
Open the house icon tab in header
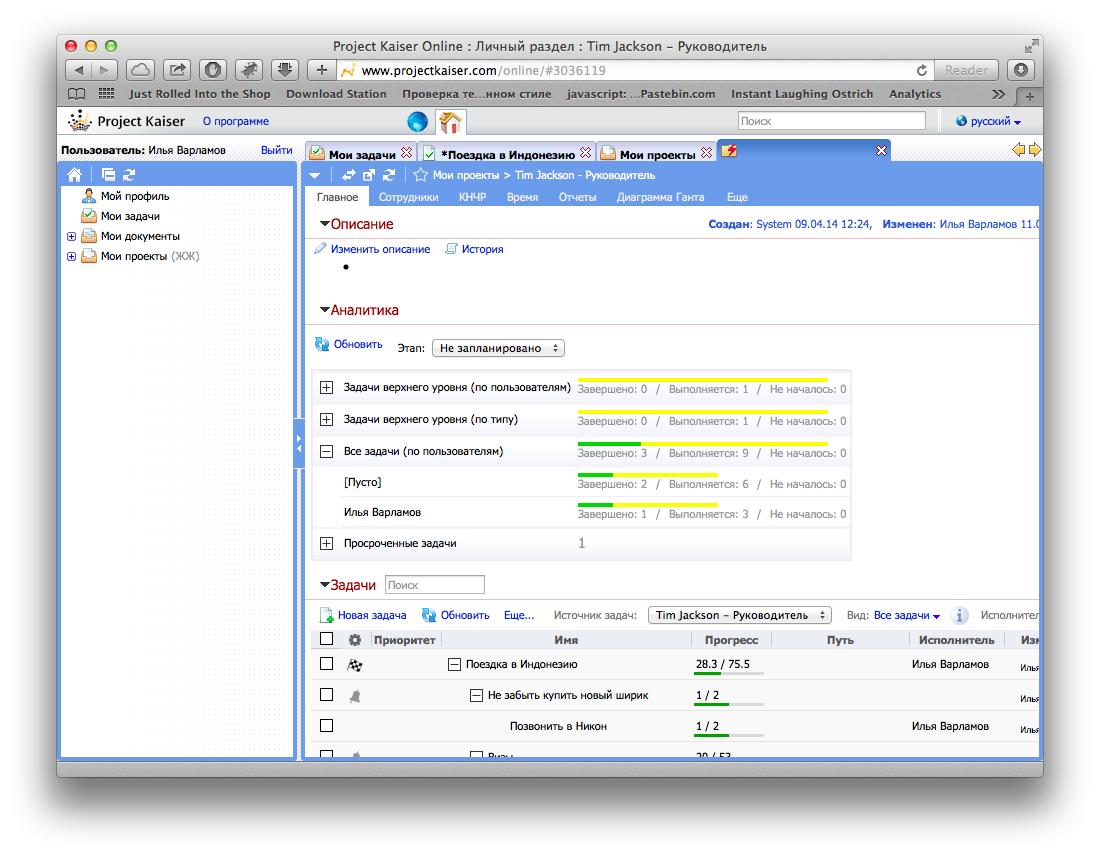coord(450,123)
